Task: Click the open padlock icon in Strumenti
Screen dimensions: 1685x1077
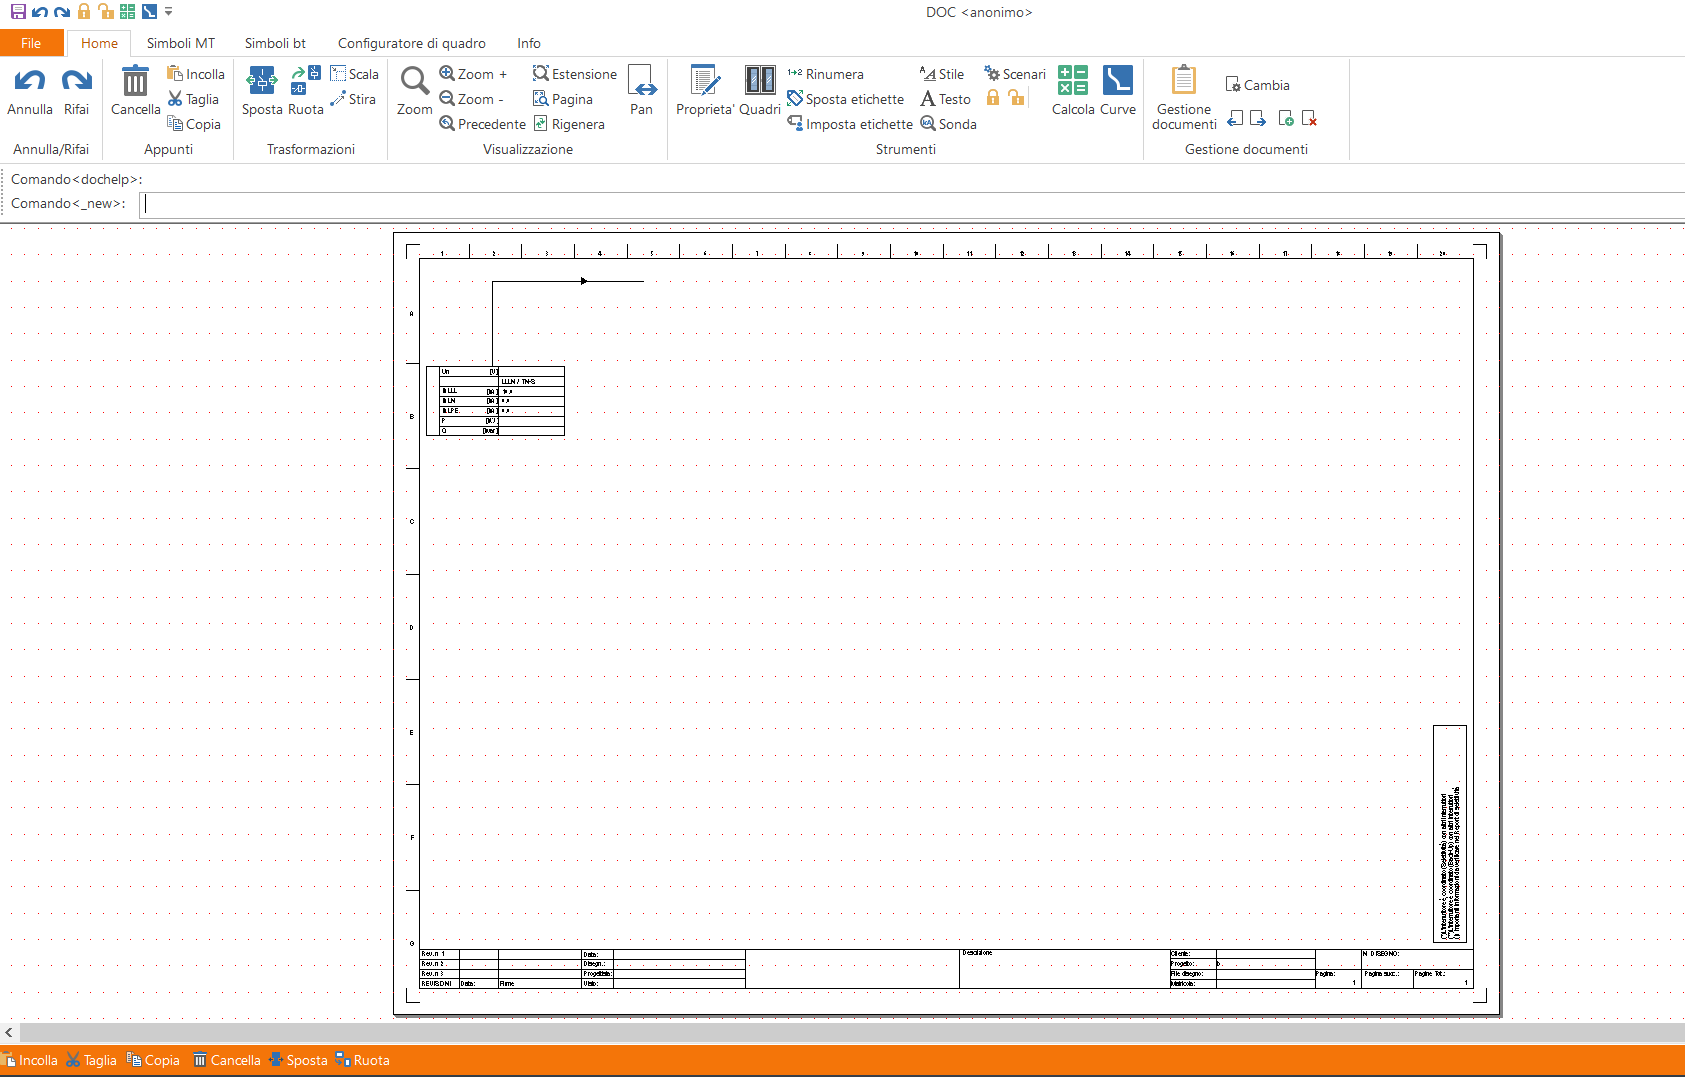Action: point(1016,98)
